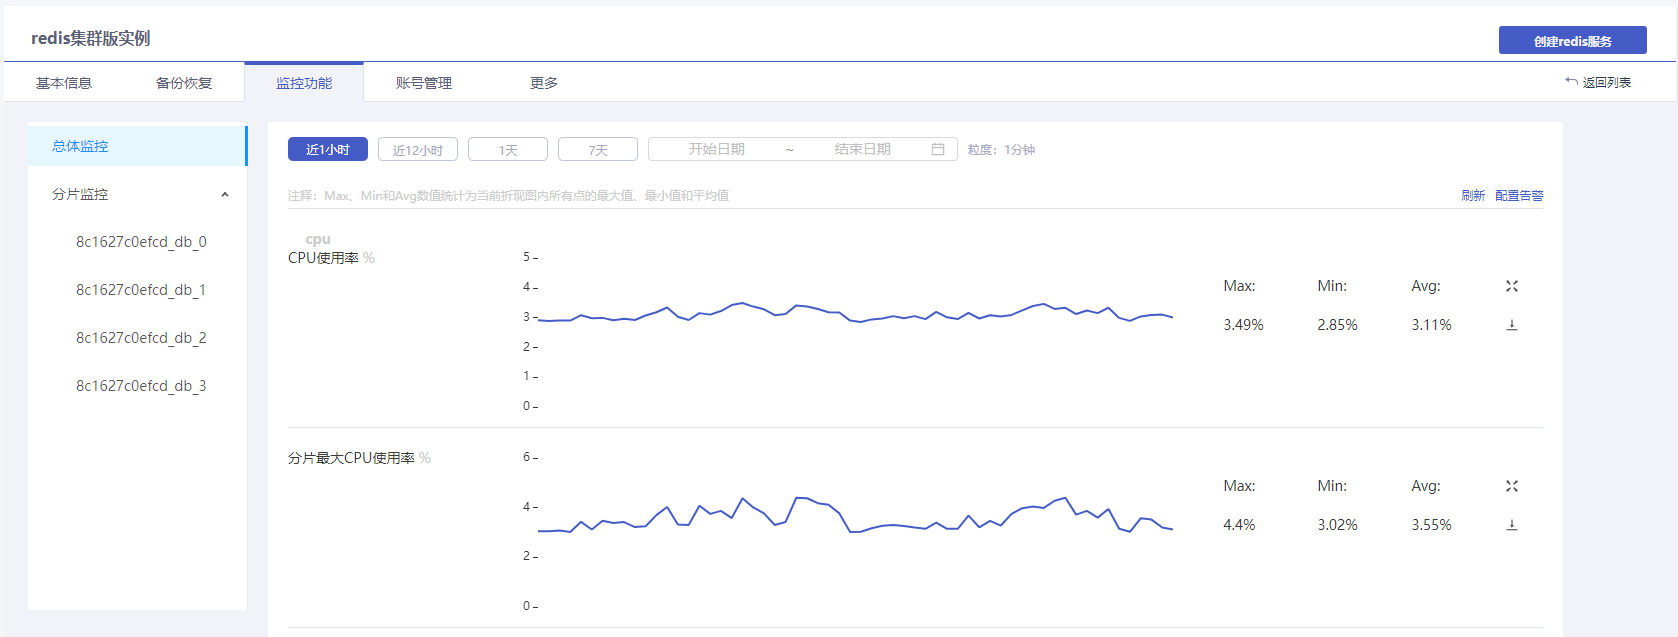Click the Max value 4.4%
This screenshot has width=1678, height=637.
tap(1239, 525)
